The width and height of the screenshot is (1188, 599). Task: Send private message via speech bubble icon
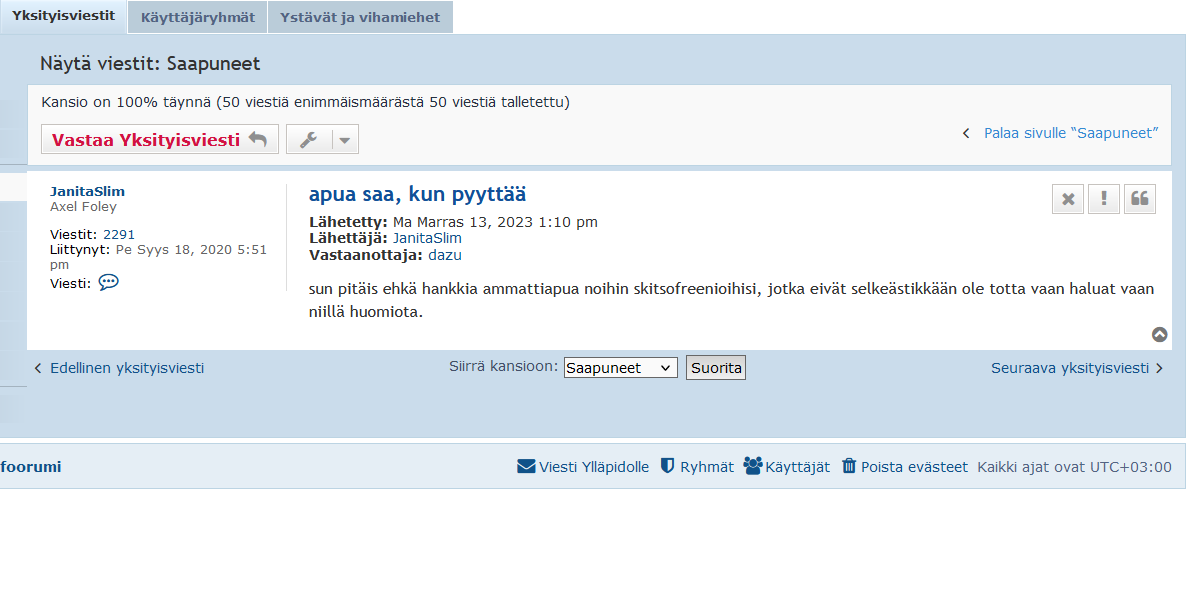pyautogui.click(x=108, y=282)
